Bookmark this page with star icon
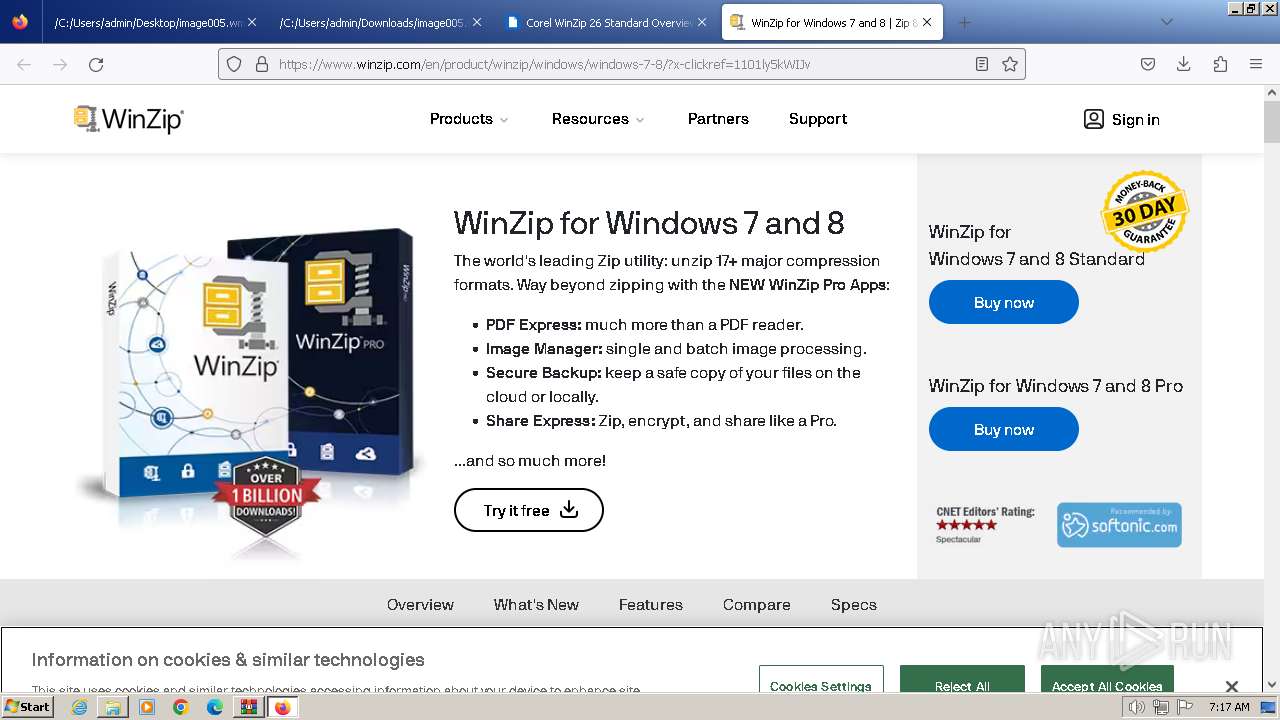 click(1010, 64)
